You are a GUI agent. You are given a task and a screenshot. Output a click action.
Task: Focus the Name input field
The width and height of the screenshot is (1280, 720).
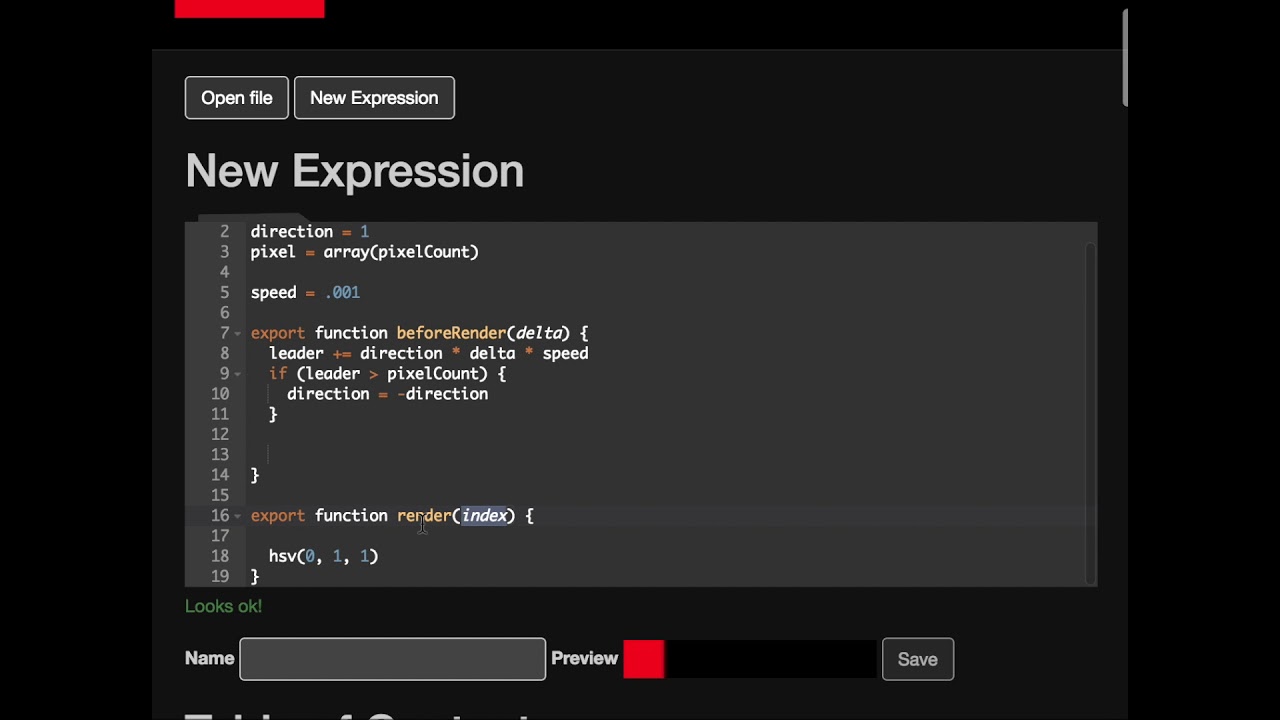click(x=392, y=659)
